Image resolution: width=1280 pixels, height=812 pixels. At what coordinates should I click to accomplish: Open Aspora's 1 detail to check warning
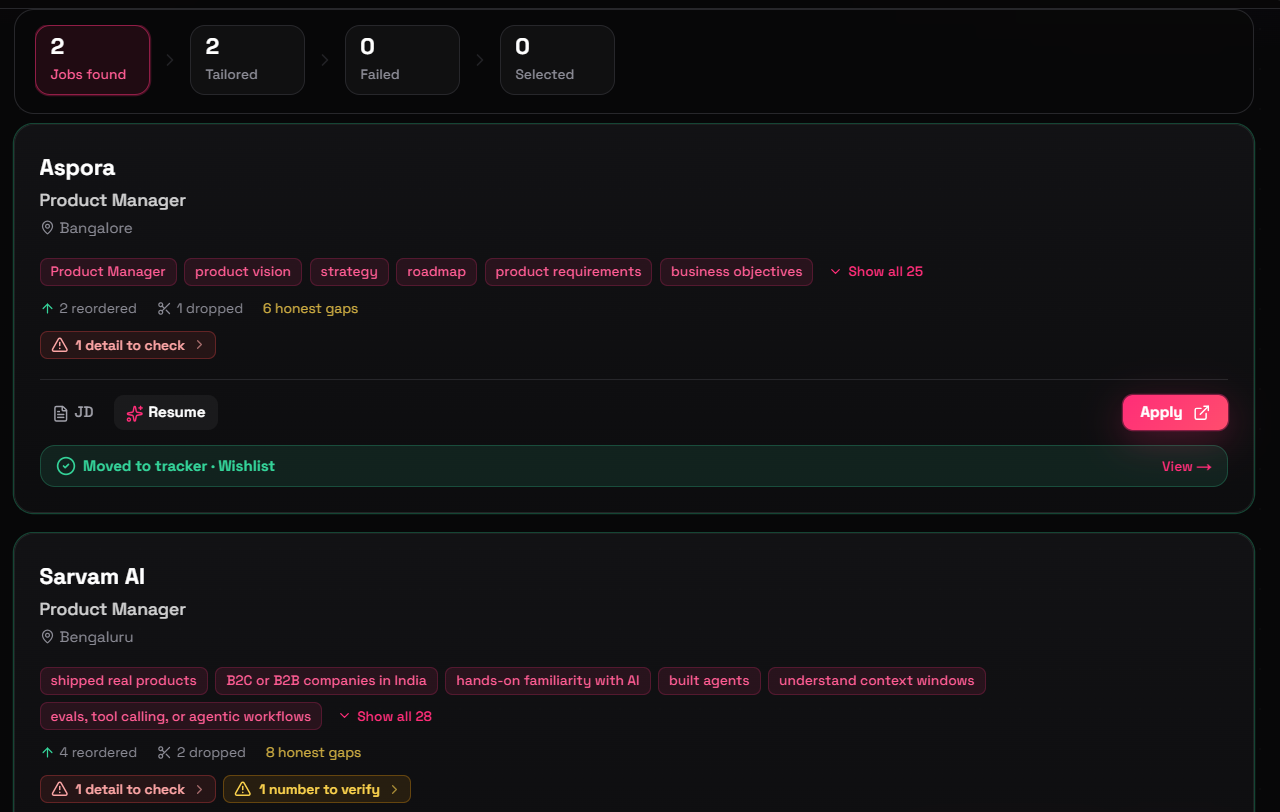[128, 345]
